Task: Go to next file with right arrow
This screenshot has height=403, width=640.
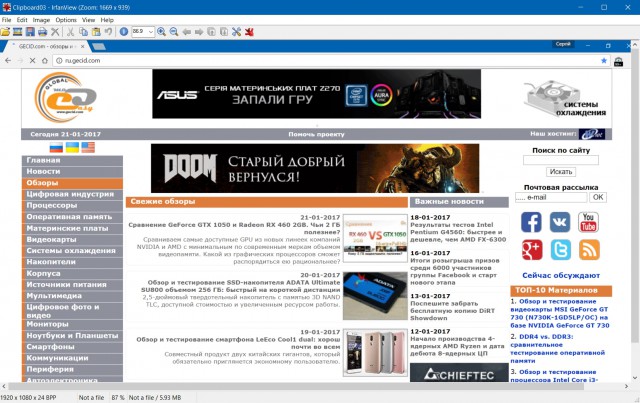Action: point(199,32)
